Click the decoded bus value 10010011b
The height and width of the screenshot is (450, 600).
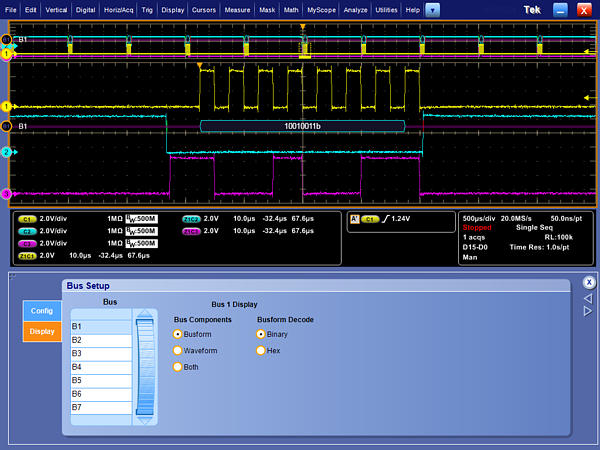(302, 127)
